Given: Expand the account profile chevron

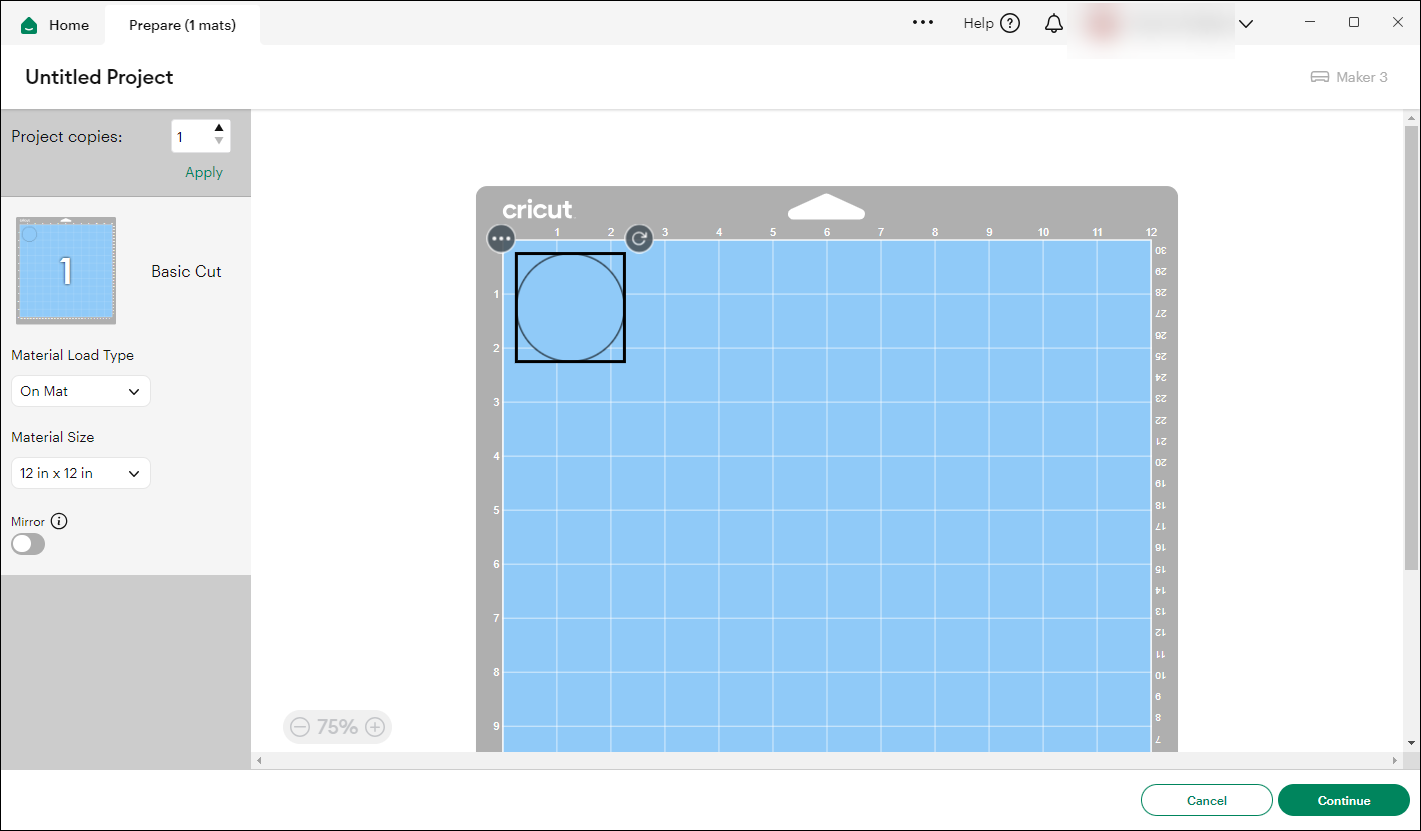Looking at the screenshot, I should tap(1246, 24).
